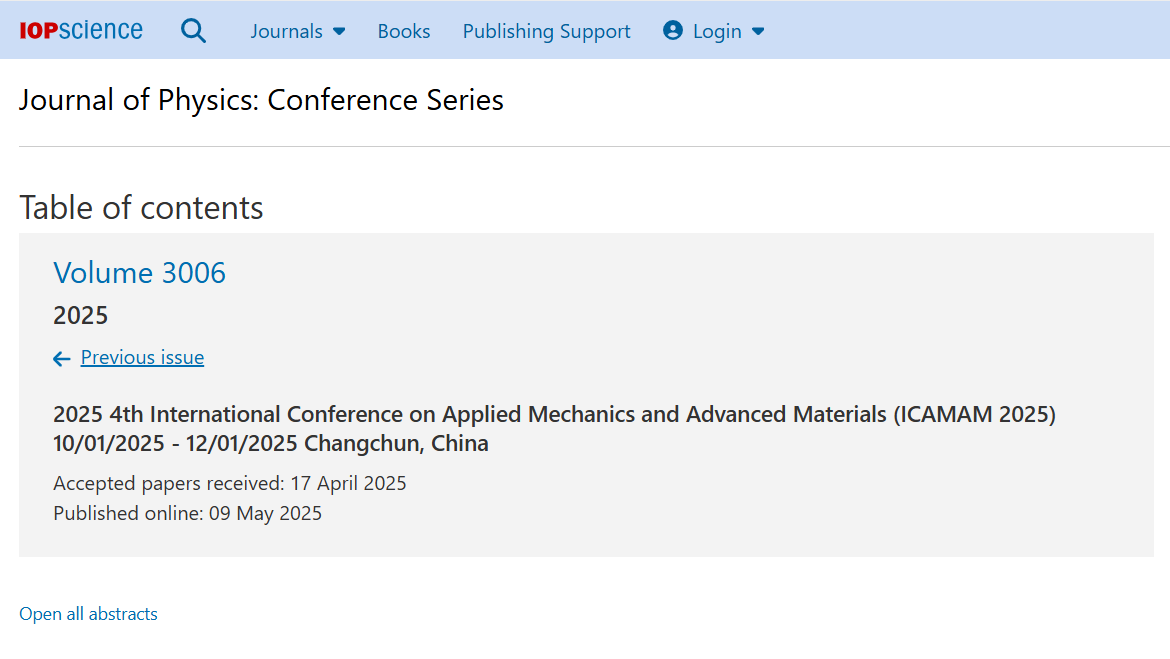1170x659 pixels.
Task: Open the search magnifier icon
Action: tap(193, 31)
